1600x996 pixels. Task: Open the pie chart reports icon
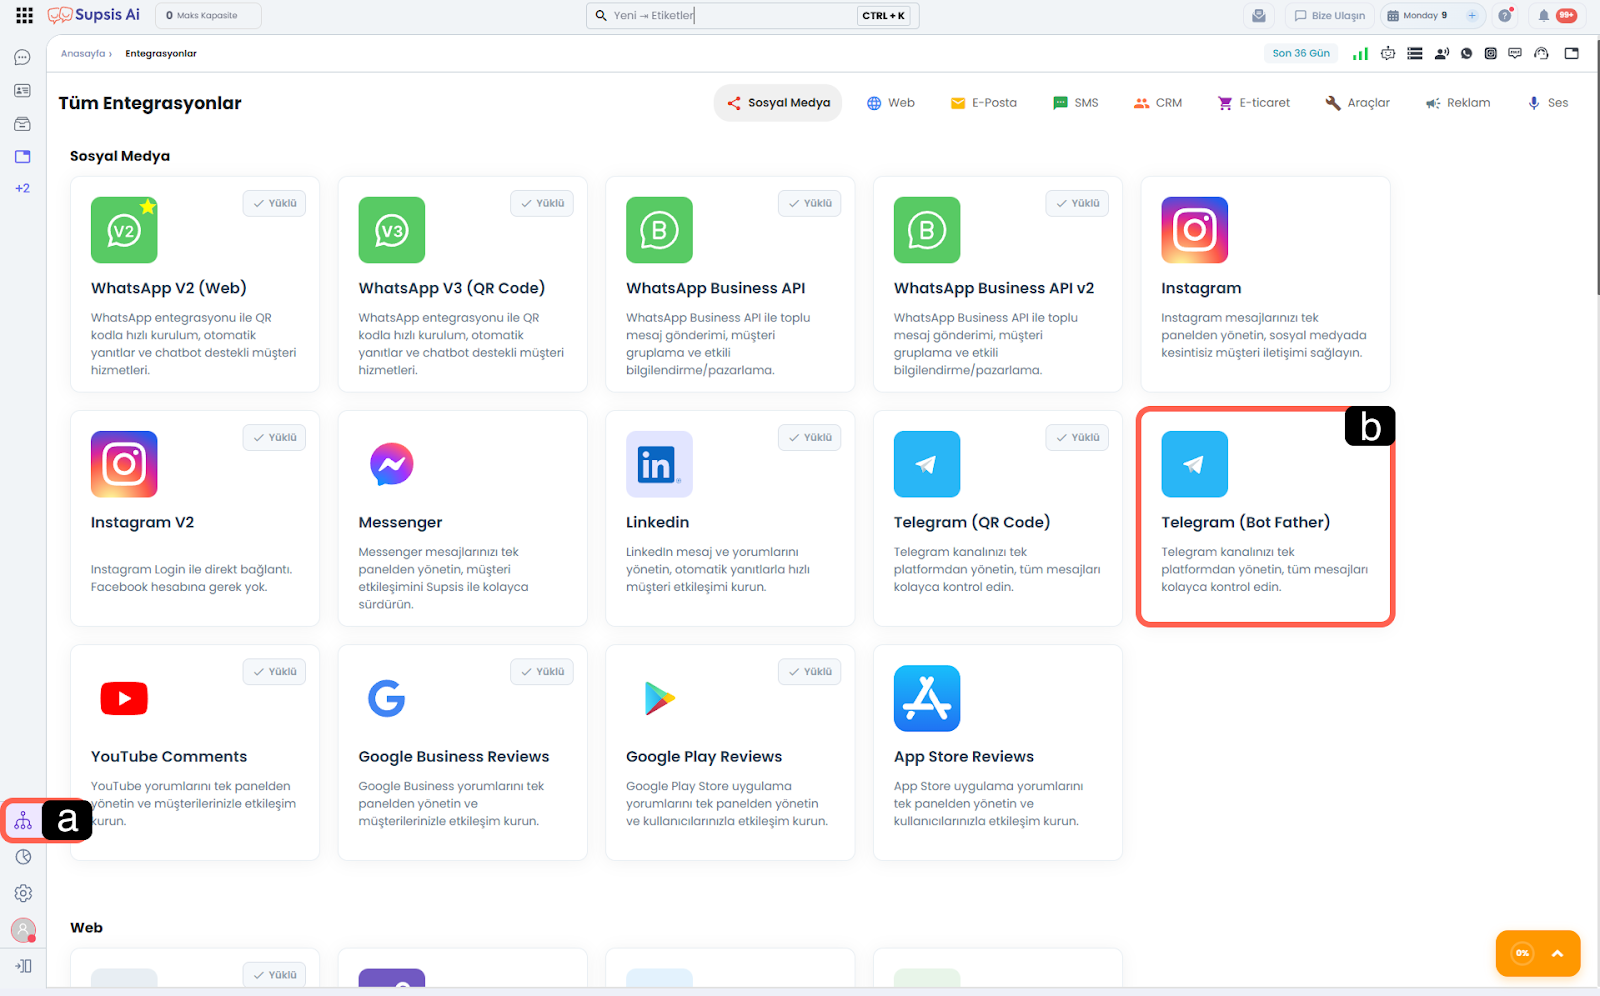pos(23,857)
